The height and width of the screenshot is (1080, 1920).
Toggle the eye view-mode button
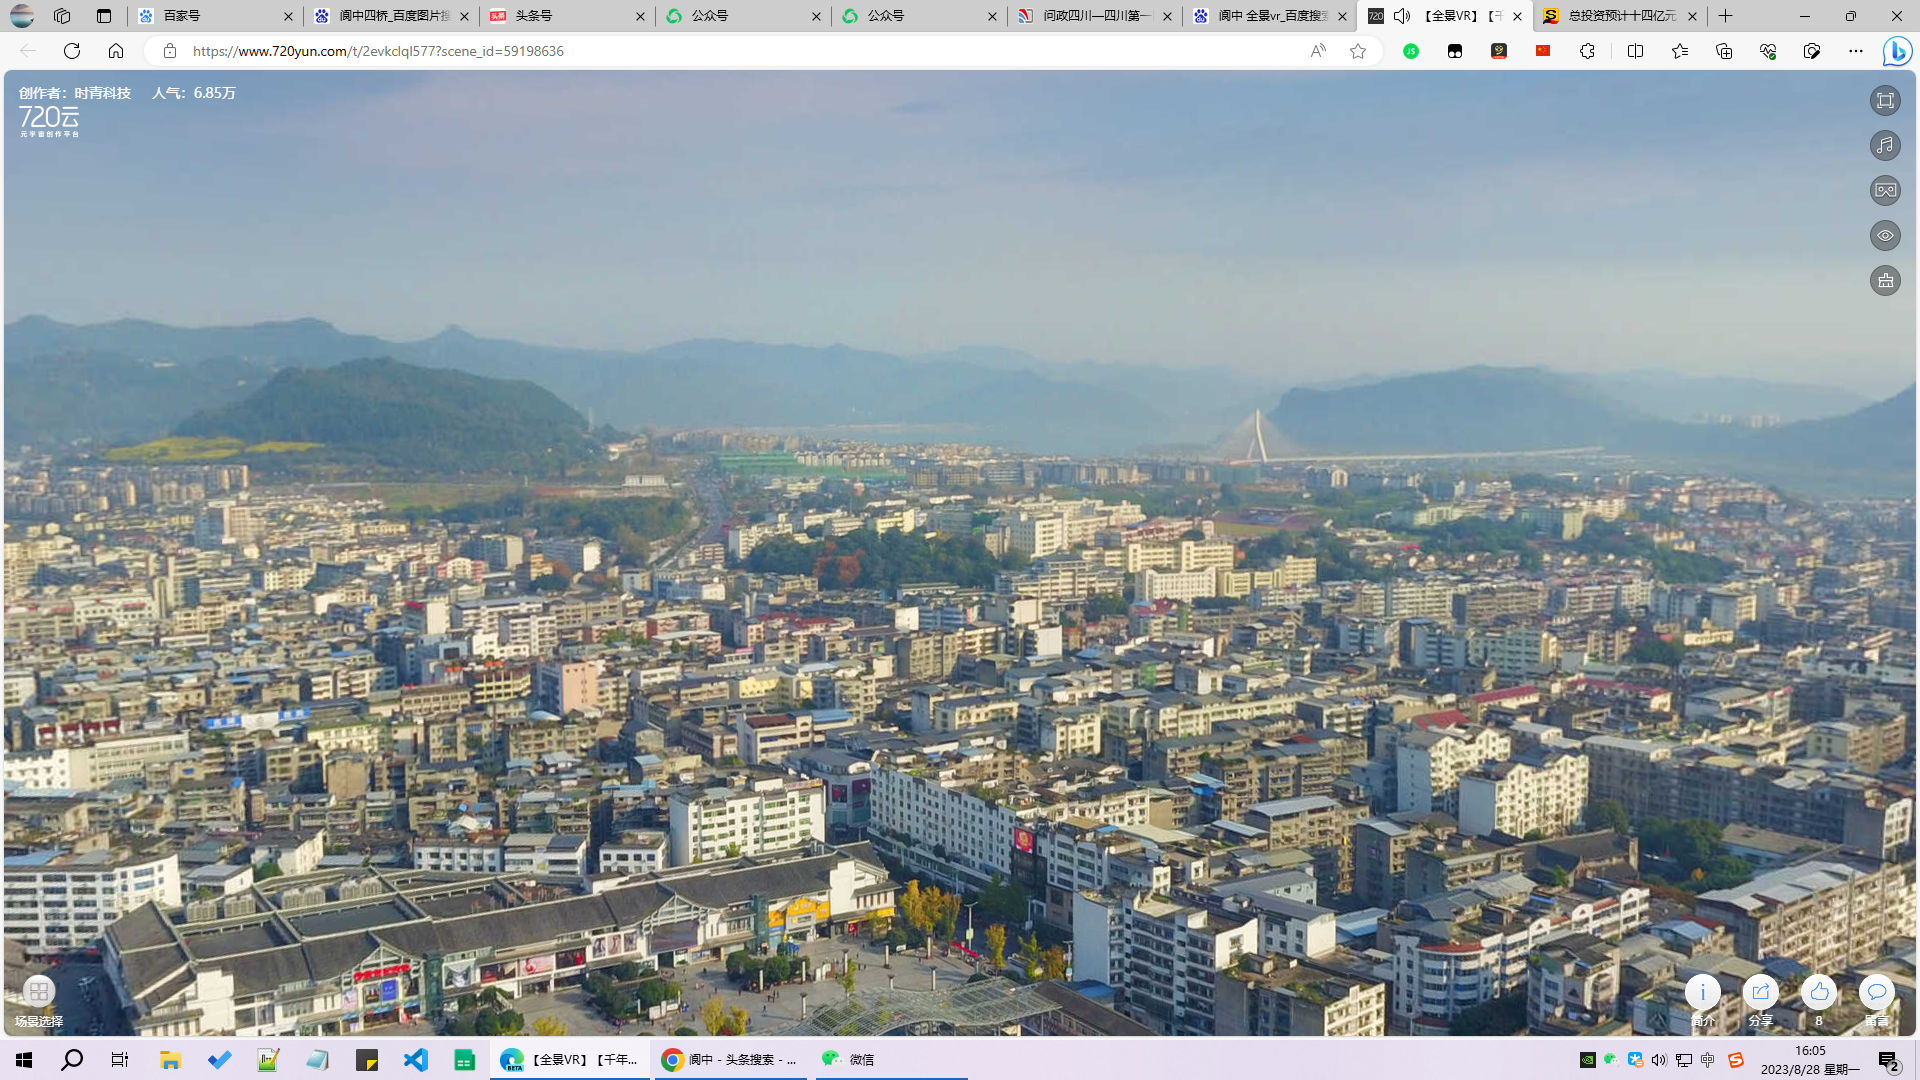coord(1885,235)
